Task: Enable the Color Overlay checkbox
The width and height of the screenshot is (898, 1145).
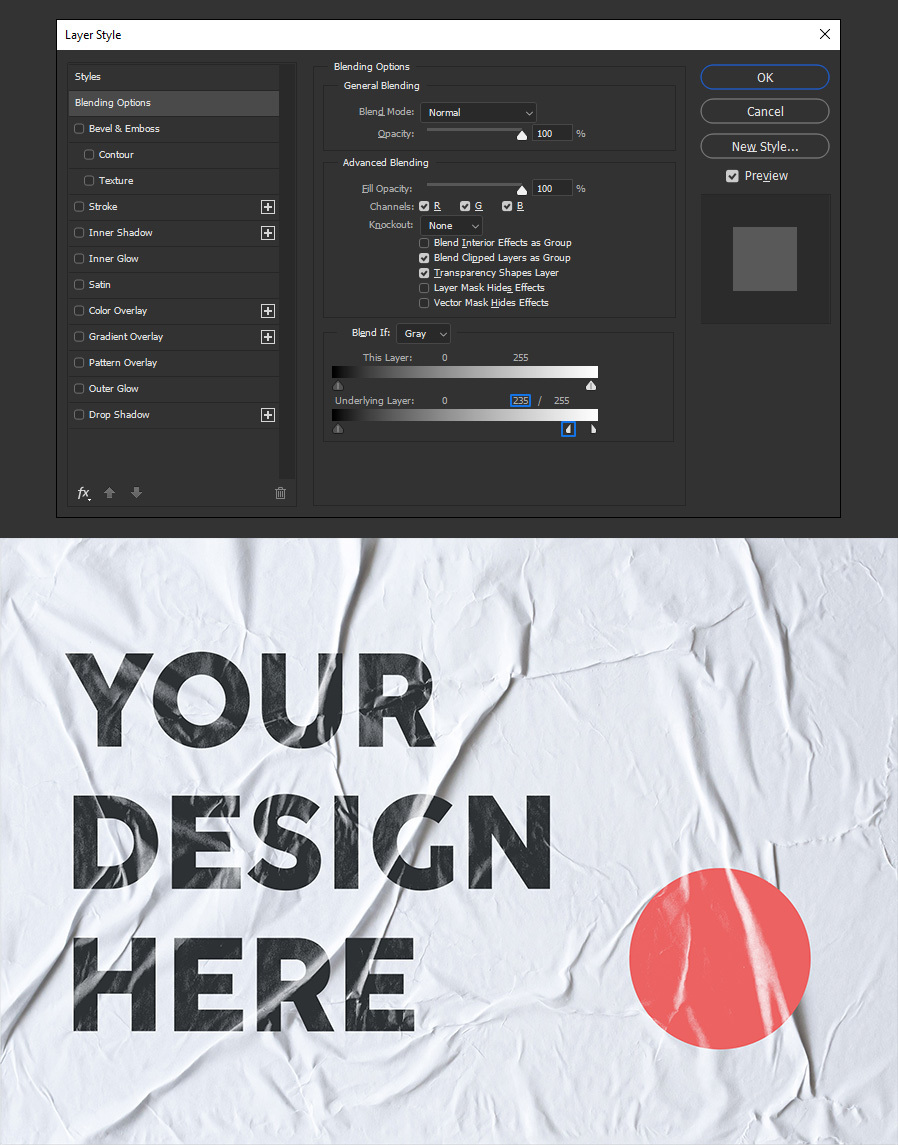Action: (79, 310)
